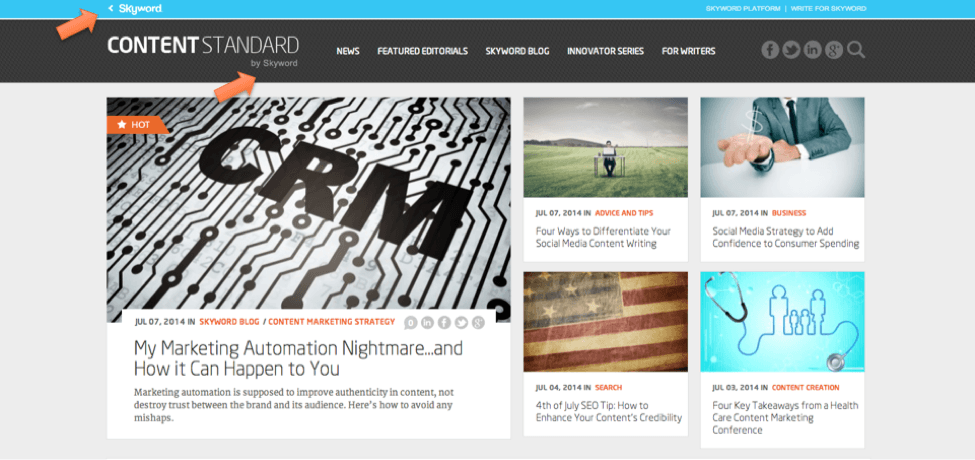Click the Jul 04, 2014 date text

point(558,387)
